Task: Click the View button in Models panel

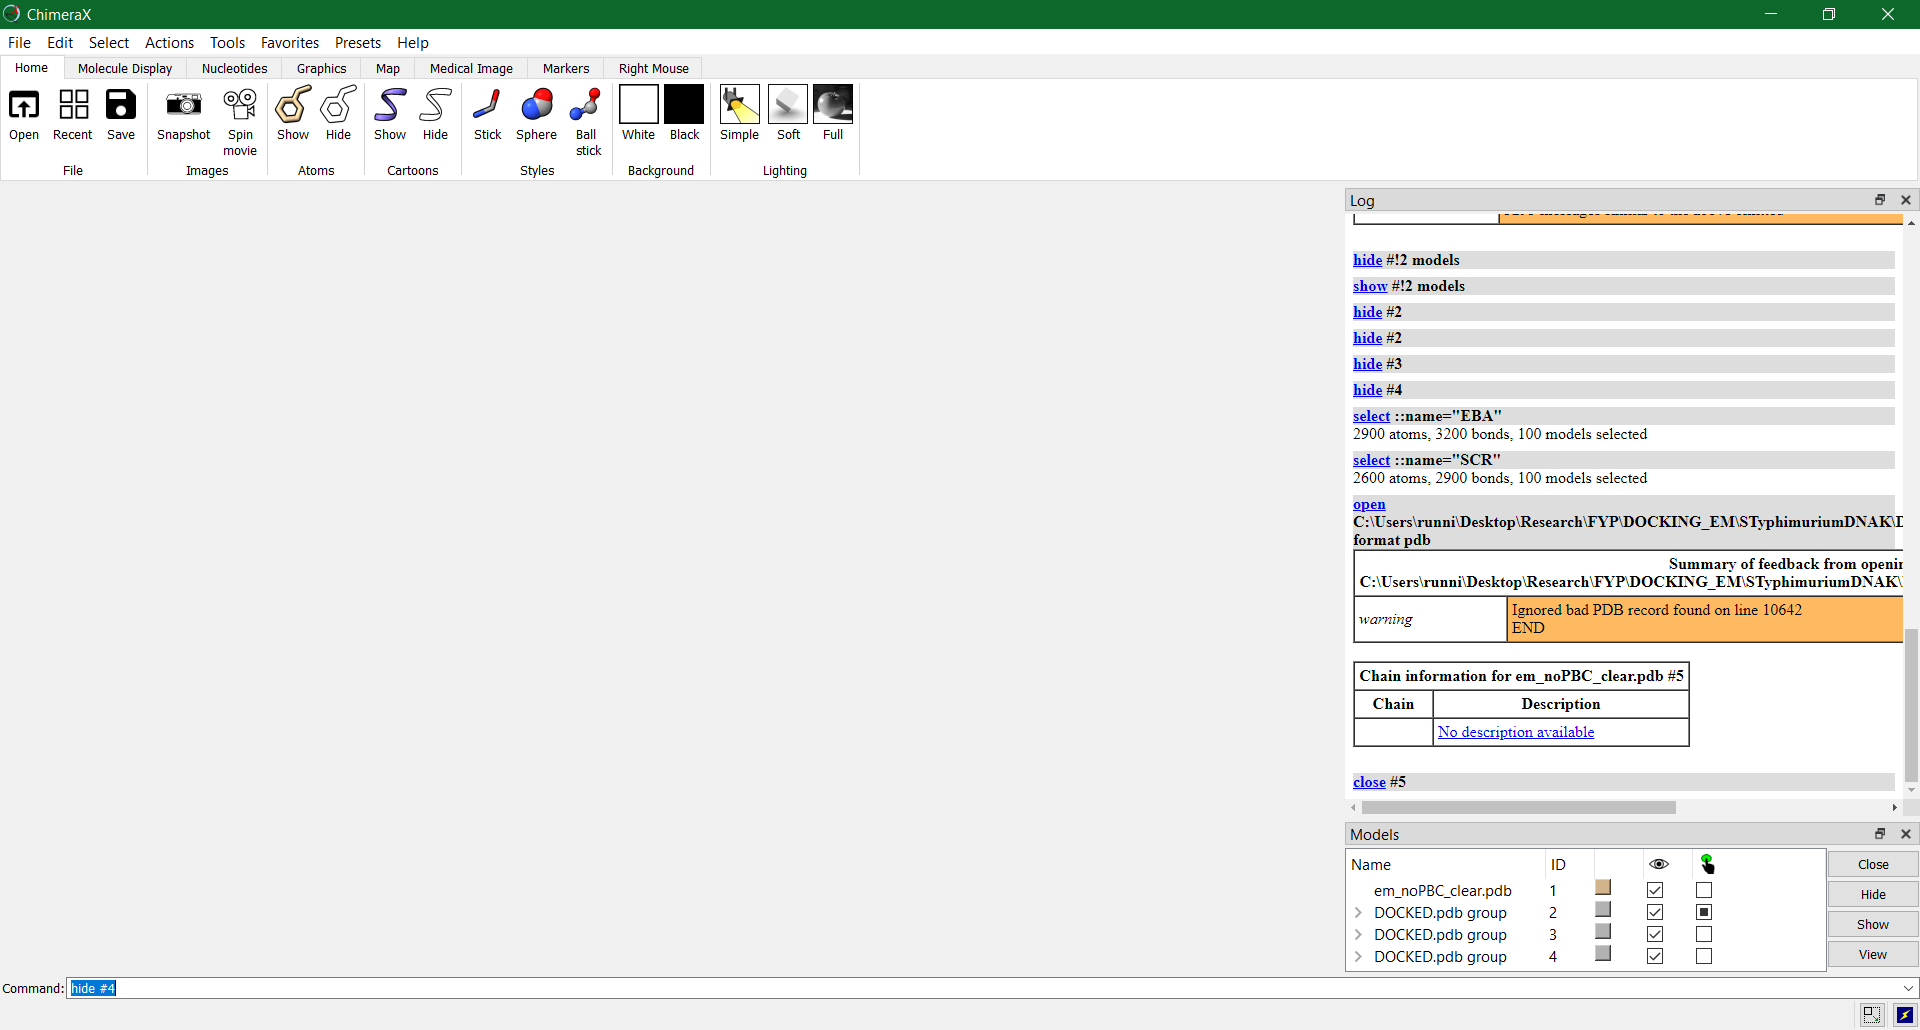Action: 1872,954
